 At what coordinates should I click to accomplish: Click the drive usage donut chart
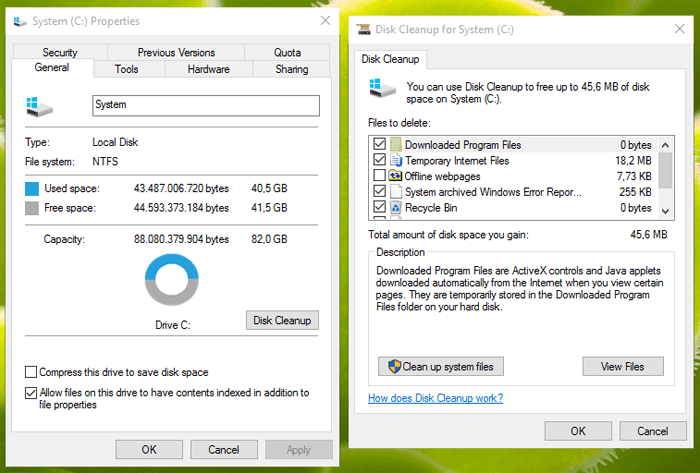[172, 280]
